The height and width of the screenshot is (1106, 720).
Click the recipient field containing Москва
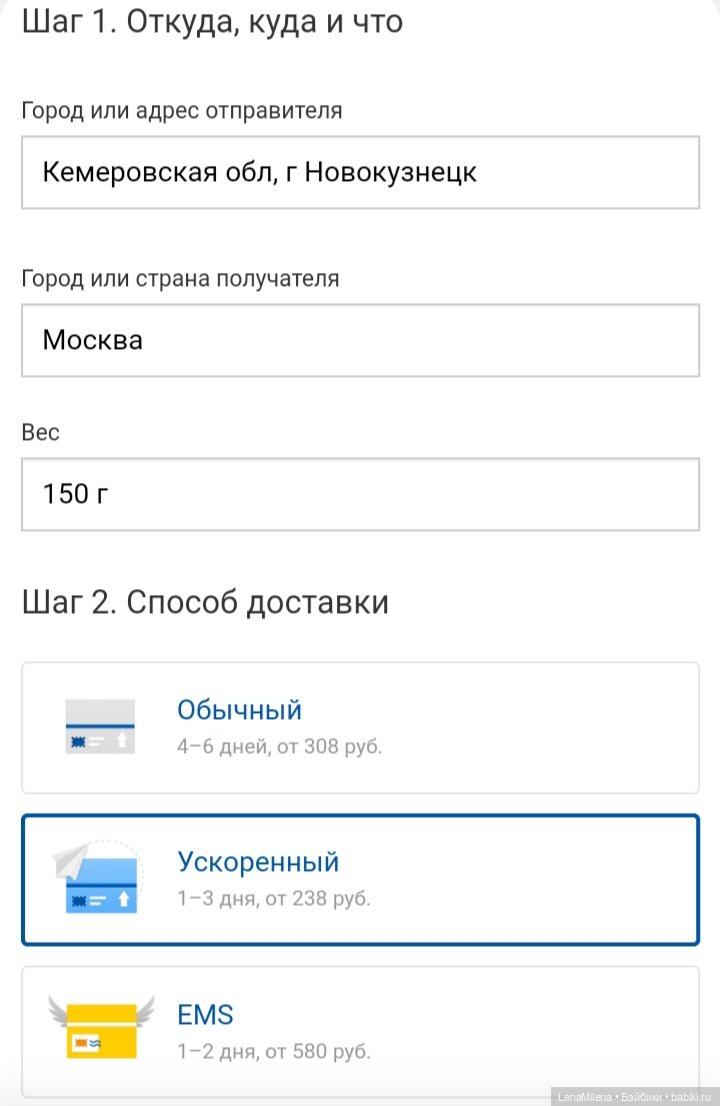pos(360,341)
